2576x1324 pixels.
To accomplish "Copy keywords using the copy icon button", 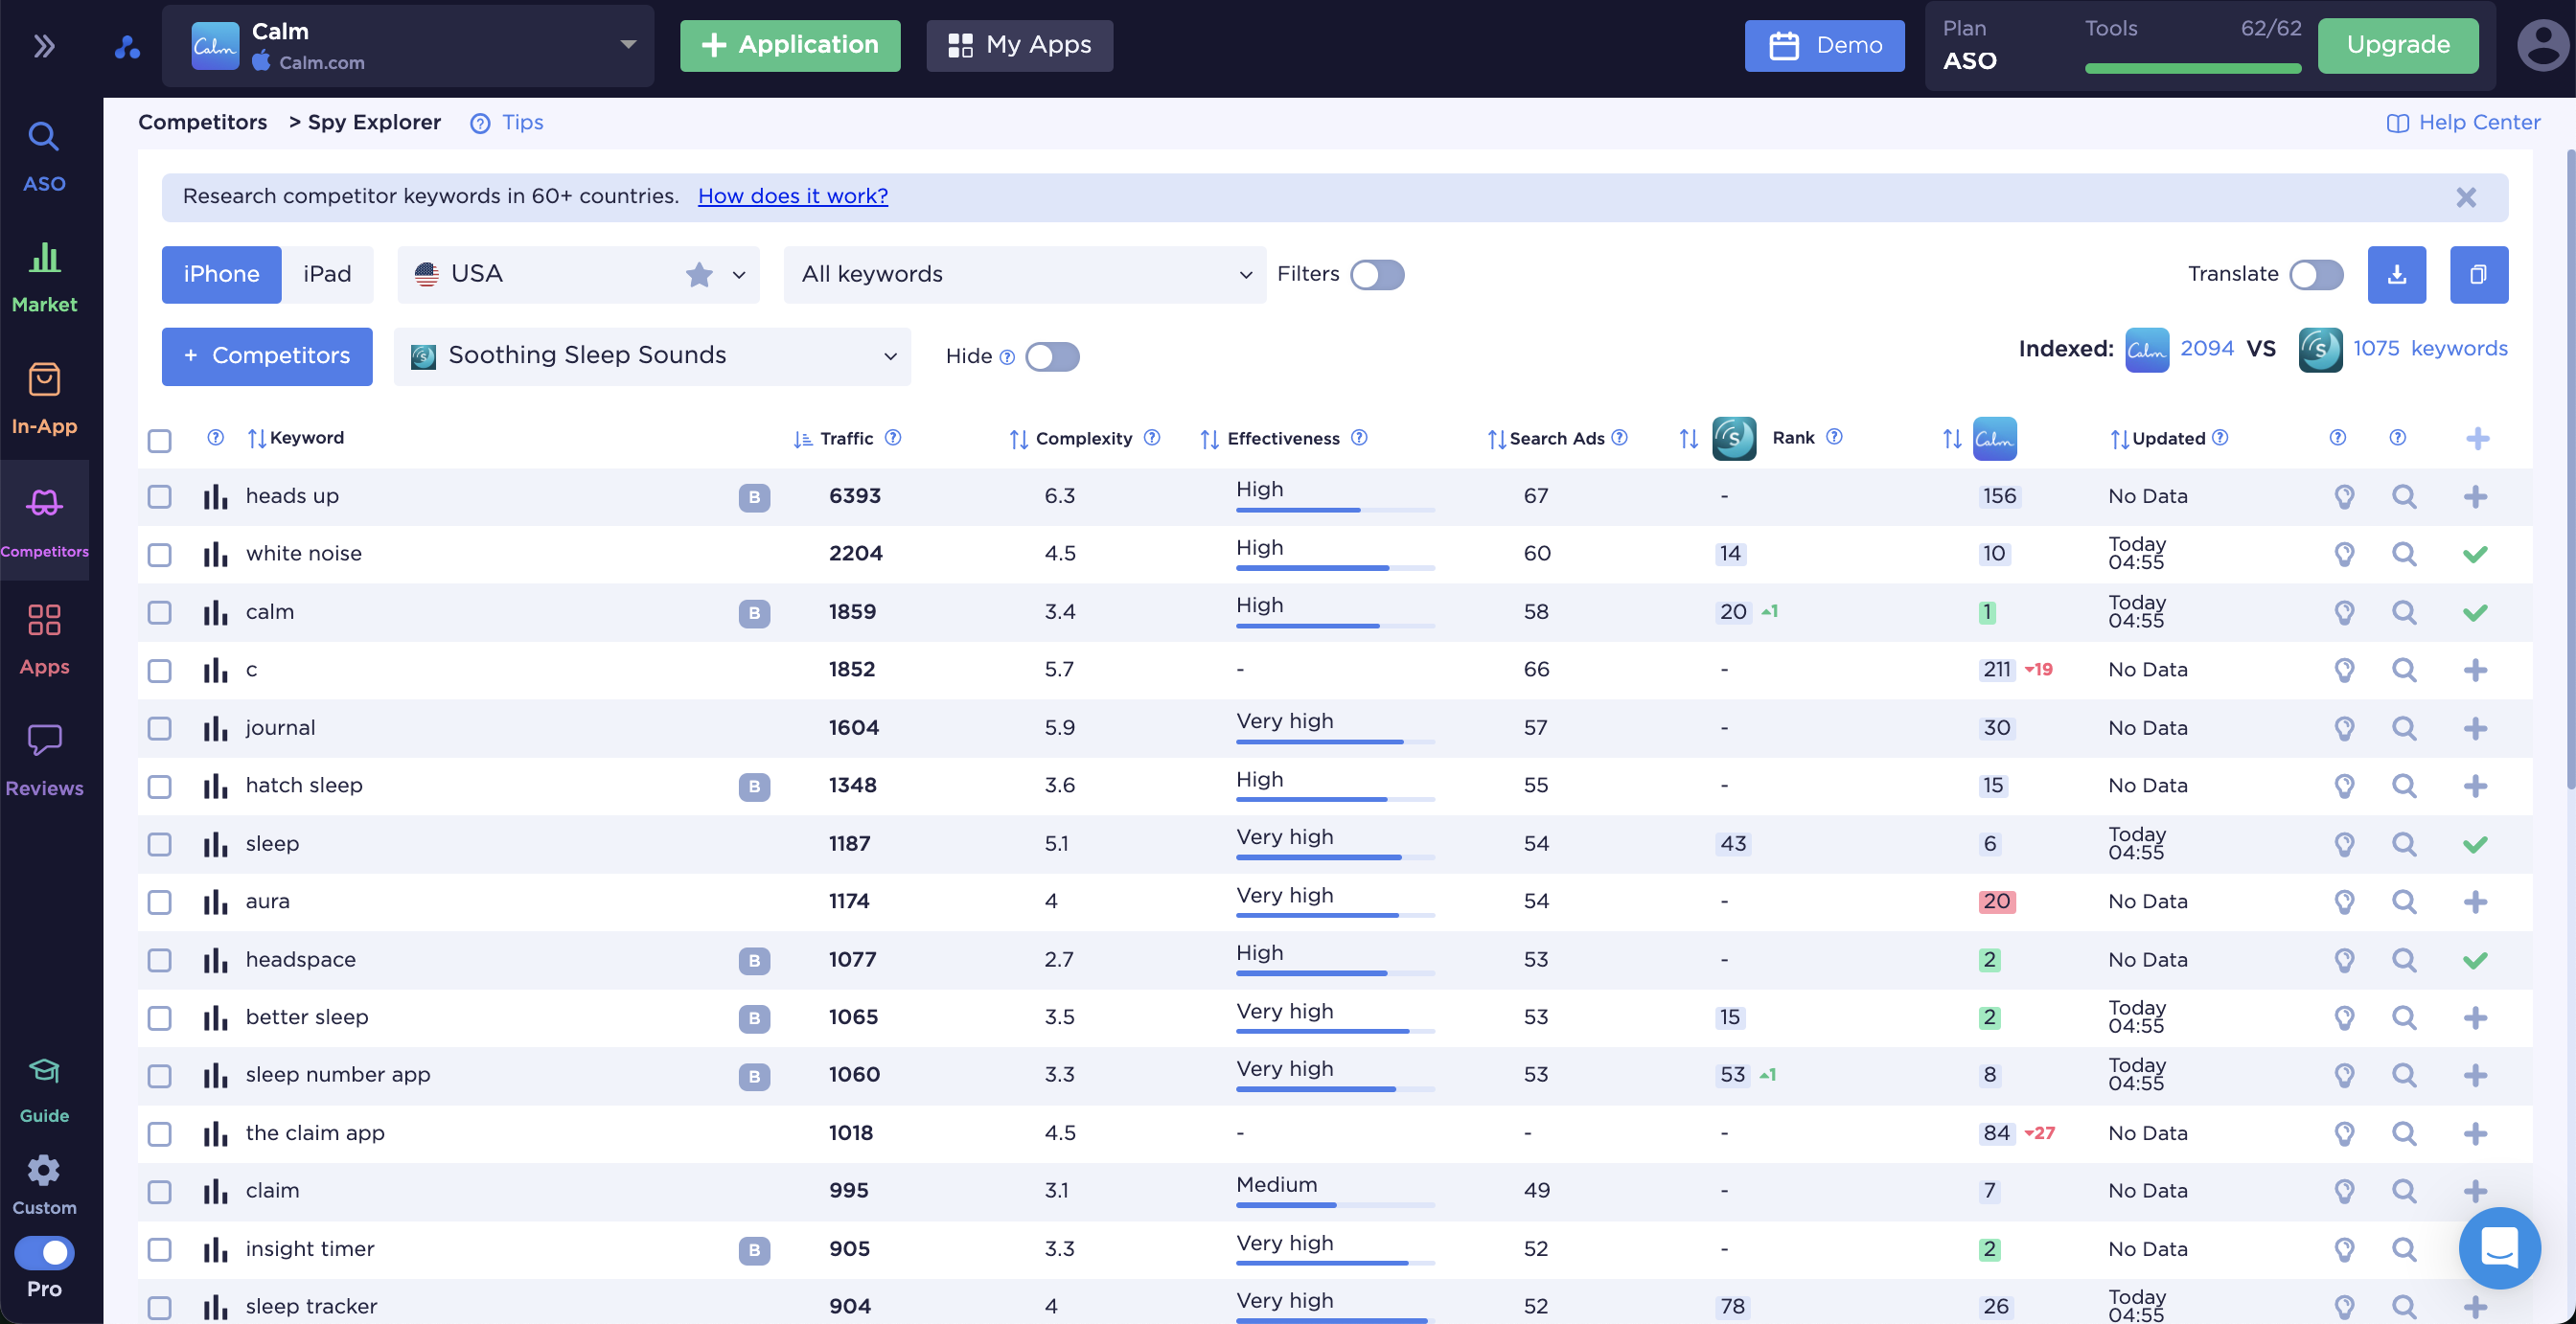I will click(2478, 274).
